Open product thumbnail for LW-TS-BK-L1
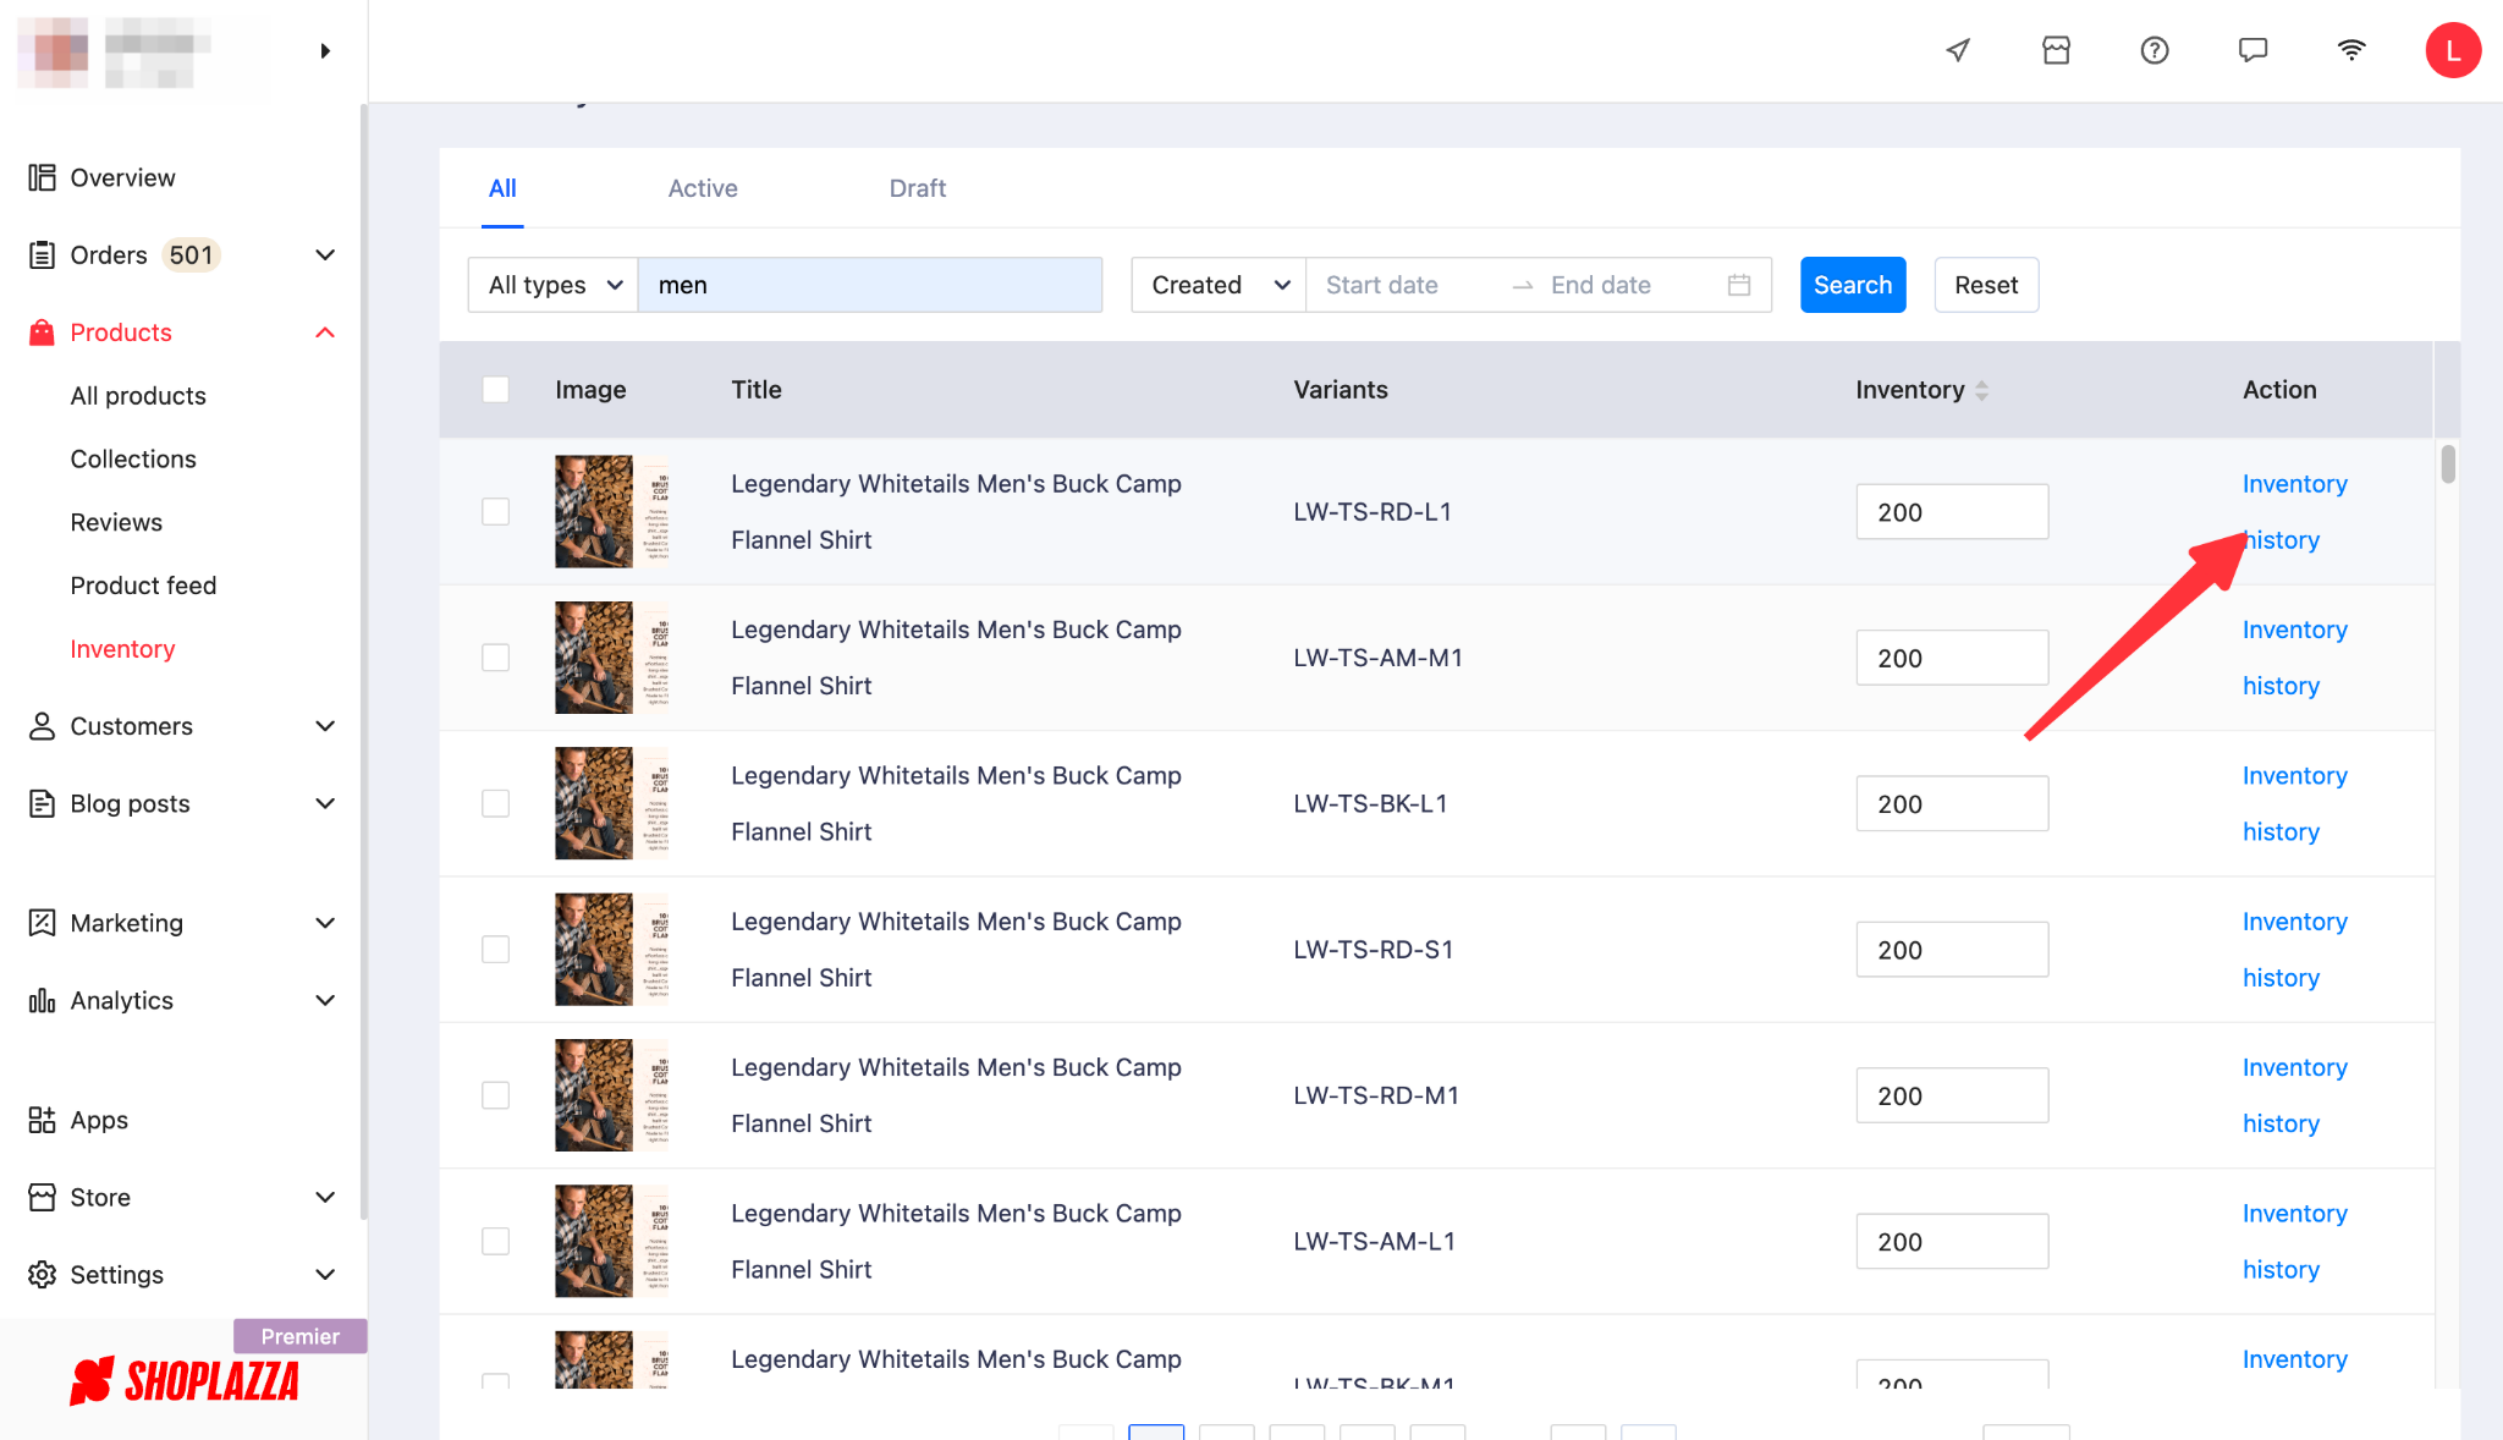 pyautogui.click(x=611, y=803)
